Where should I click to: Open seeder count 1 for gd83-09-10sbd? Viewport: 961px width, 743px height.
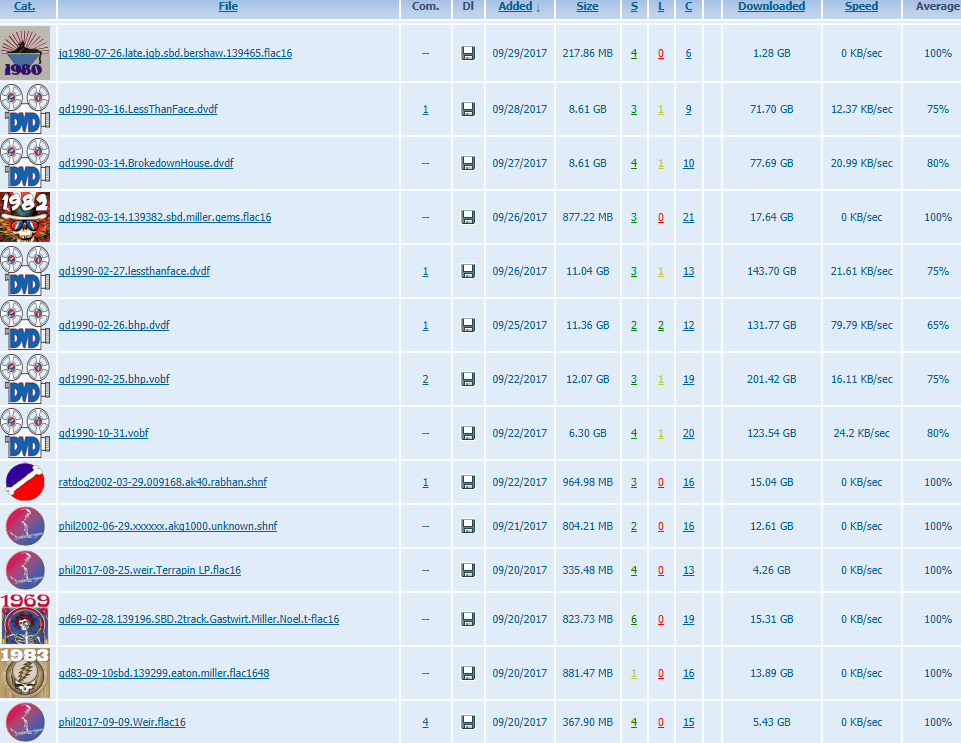pos(634,673)
